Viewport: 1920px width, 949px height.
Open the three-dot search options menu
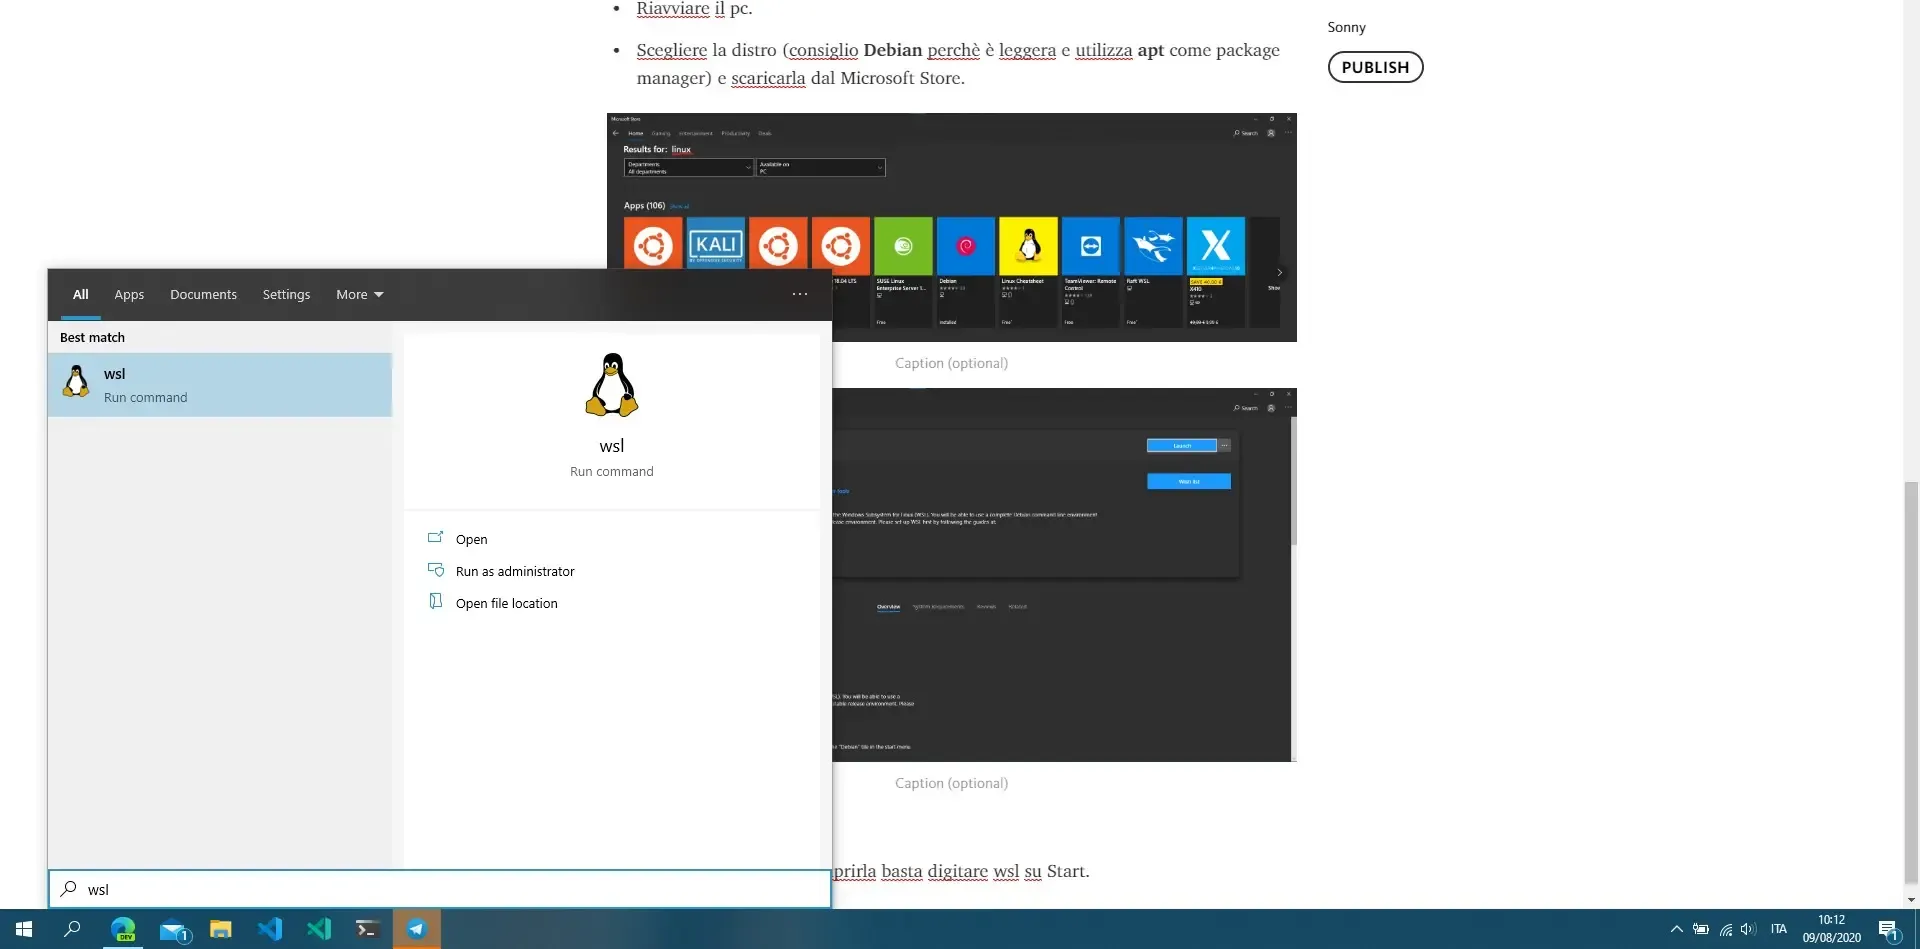(x=799, y=294)
